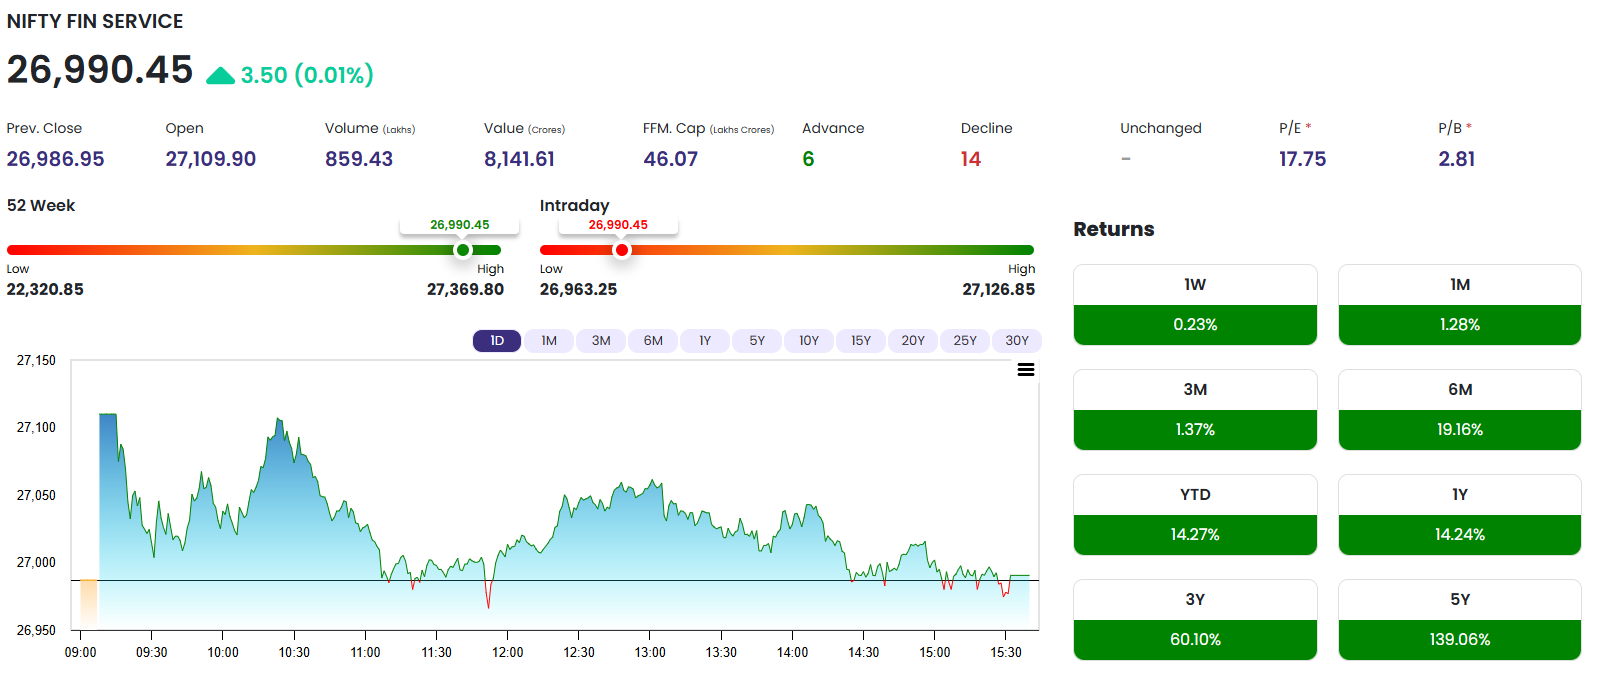Click Volume value 859.43

(x=359, y=159)
